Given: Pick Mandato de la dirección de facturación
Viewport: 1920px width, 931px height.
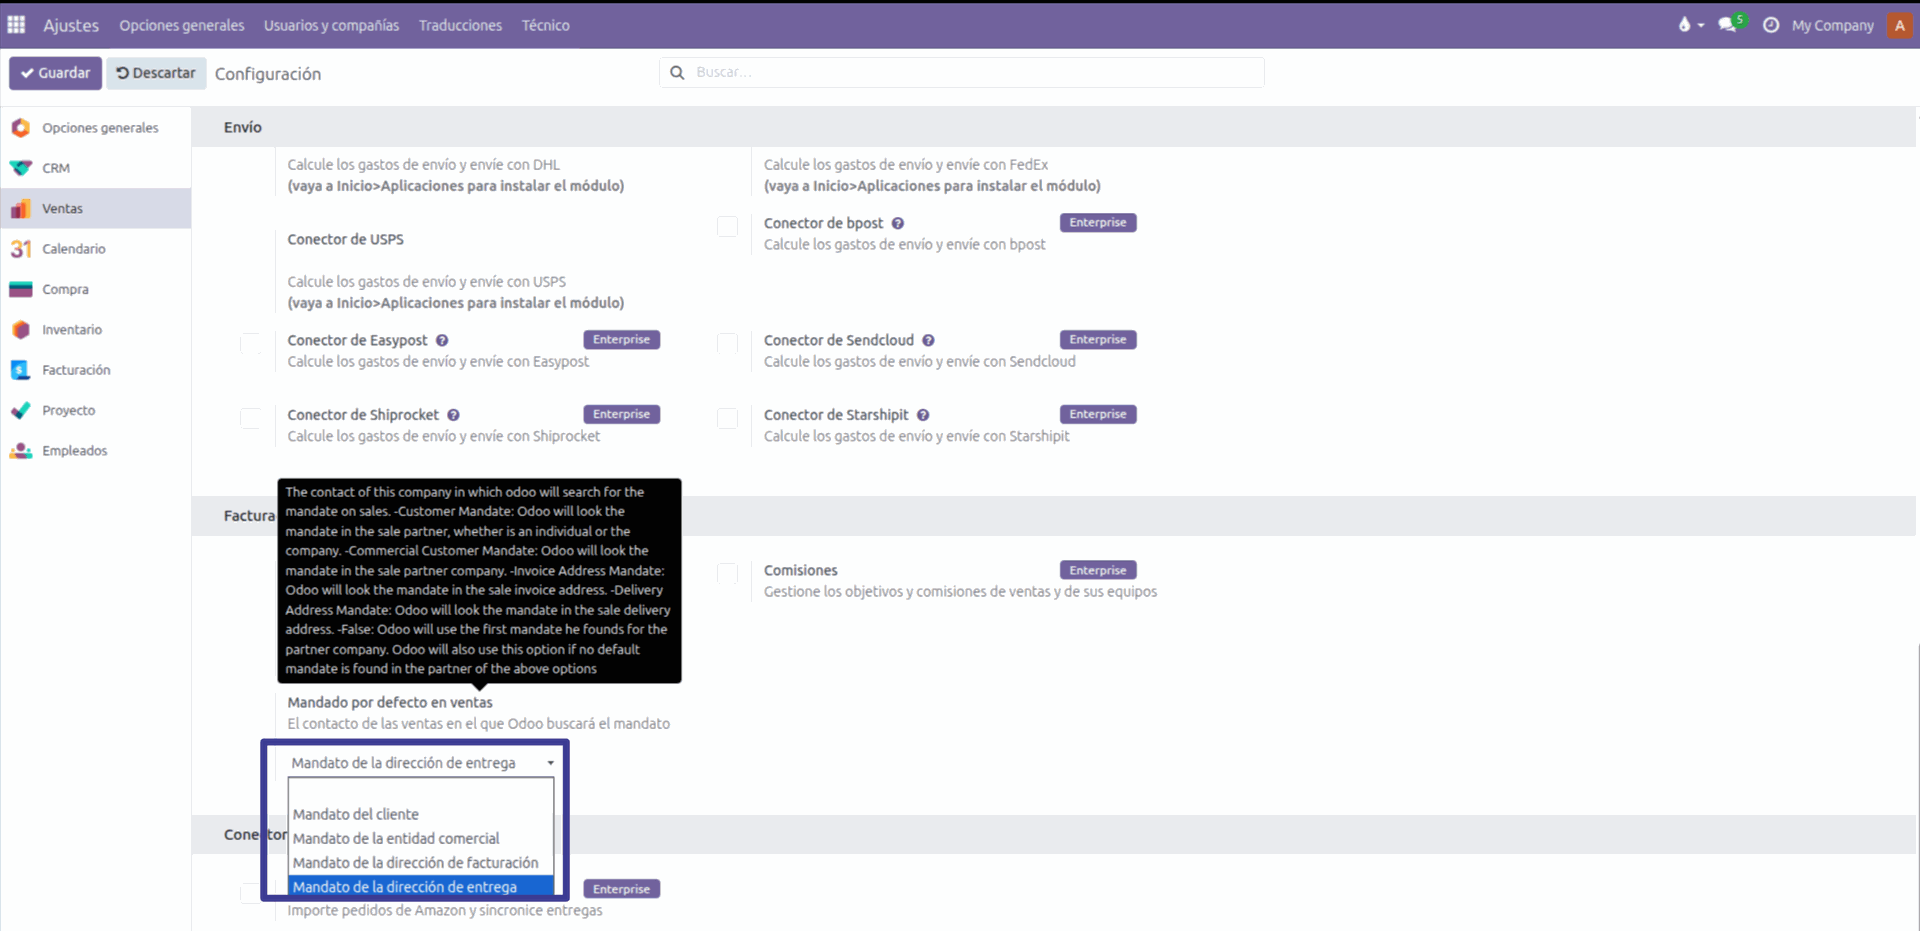Looking at the screenshot, I should pyautogui.click(x=415, y=862).
